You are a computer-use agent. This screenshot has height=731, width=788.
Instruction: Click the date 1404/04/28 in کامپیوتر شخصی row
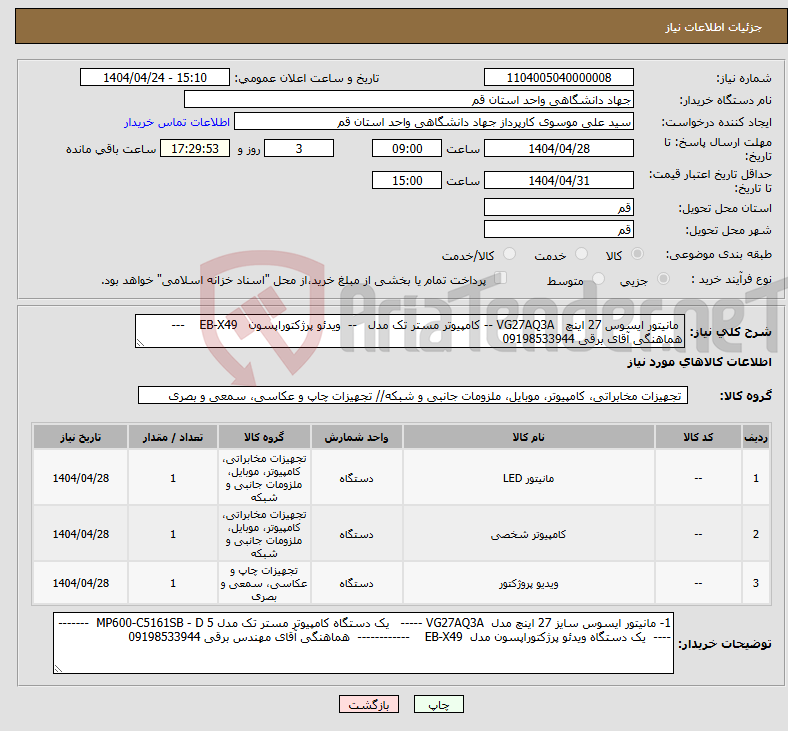[x=80, y=534]
